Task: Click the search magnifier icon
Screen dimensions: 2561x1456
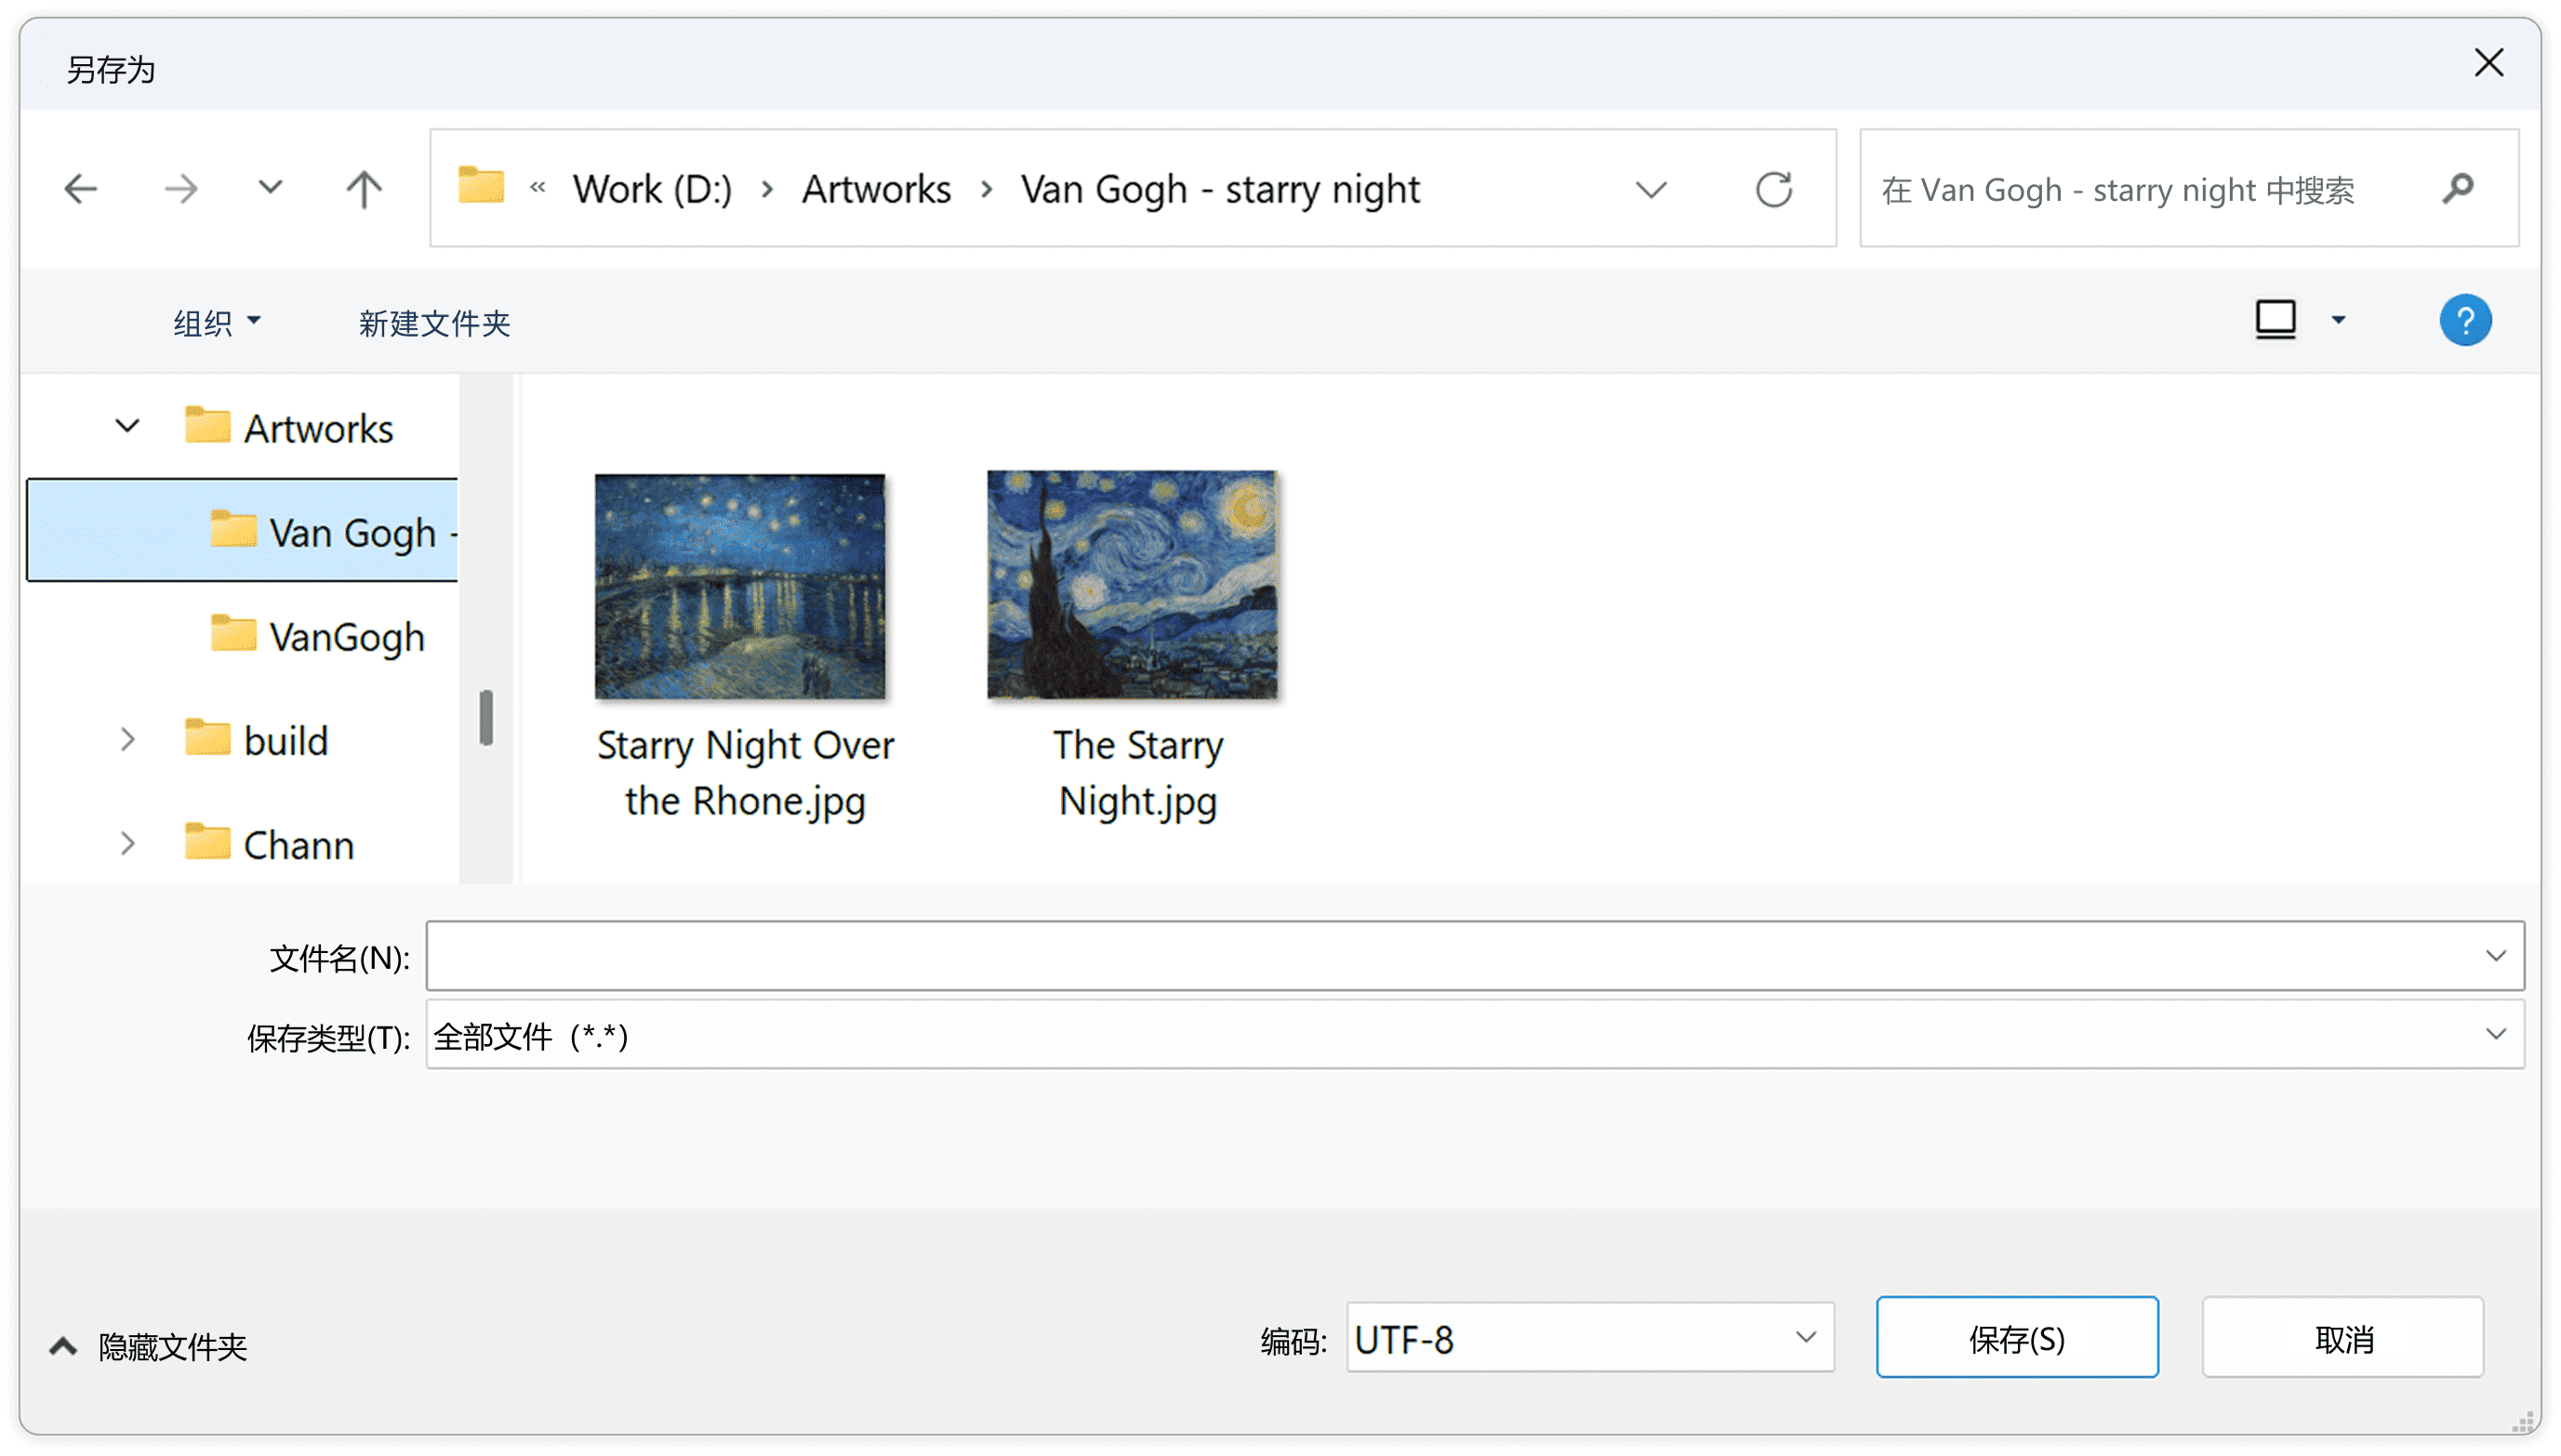Action: click(x=2458, y=188)
